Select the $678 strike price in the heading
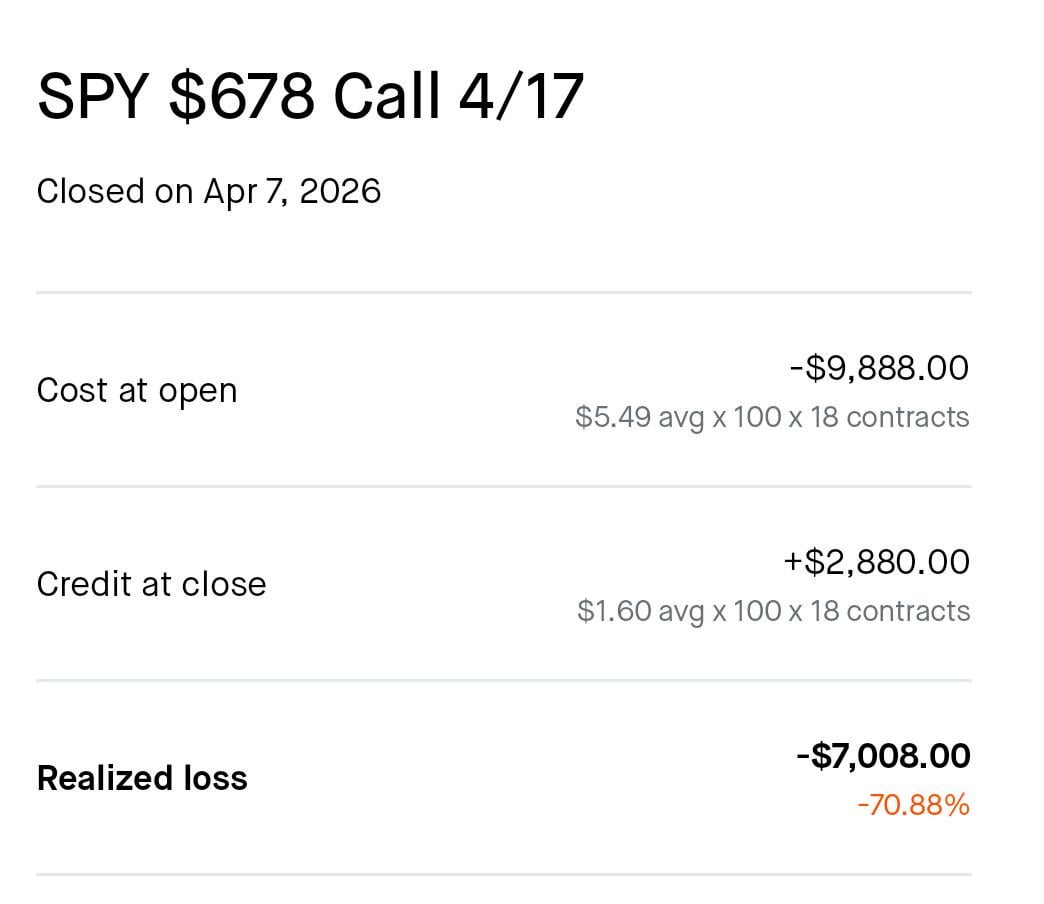Viewport: 1044px width, 904px height. coord(243,96)
